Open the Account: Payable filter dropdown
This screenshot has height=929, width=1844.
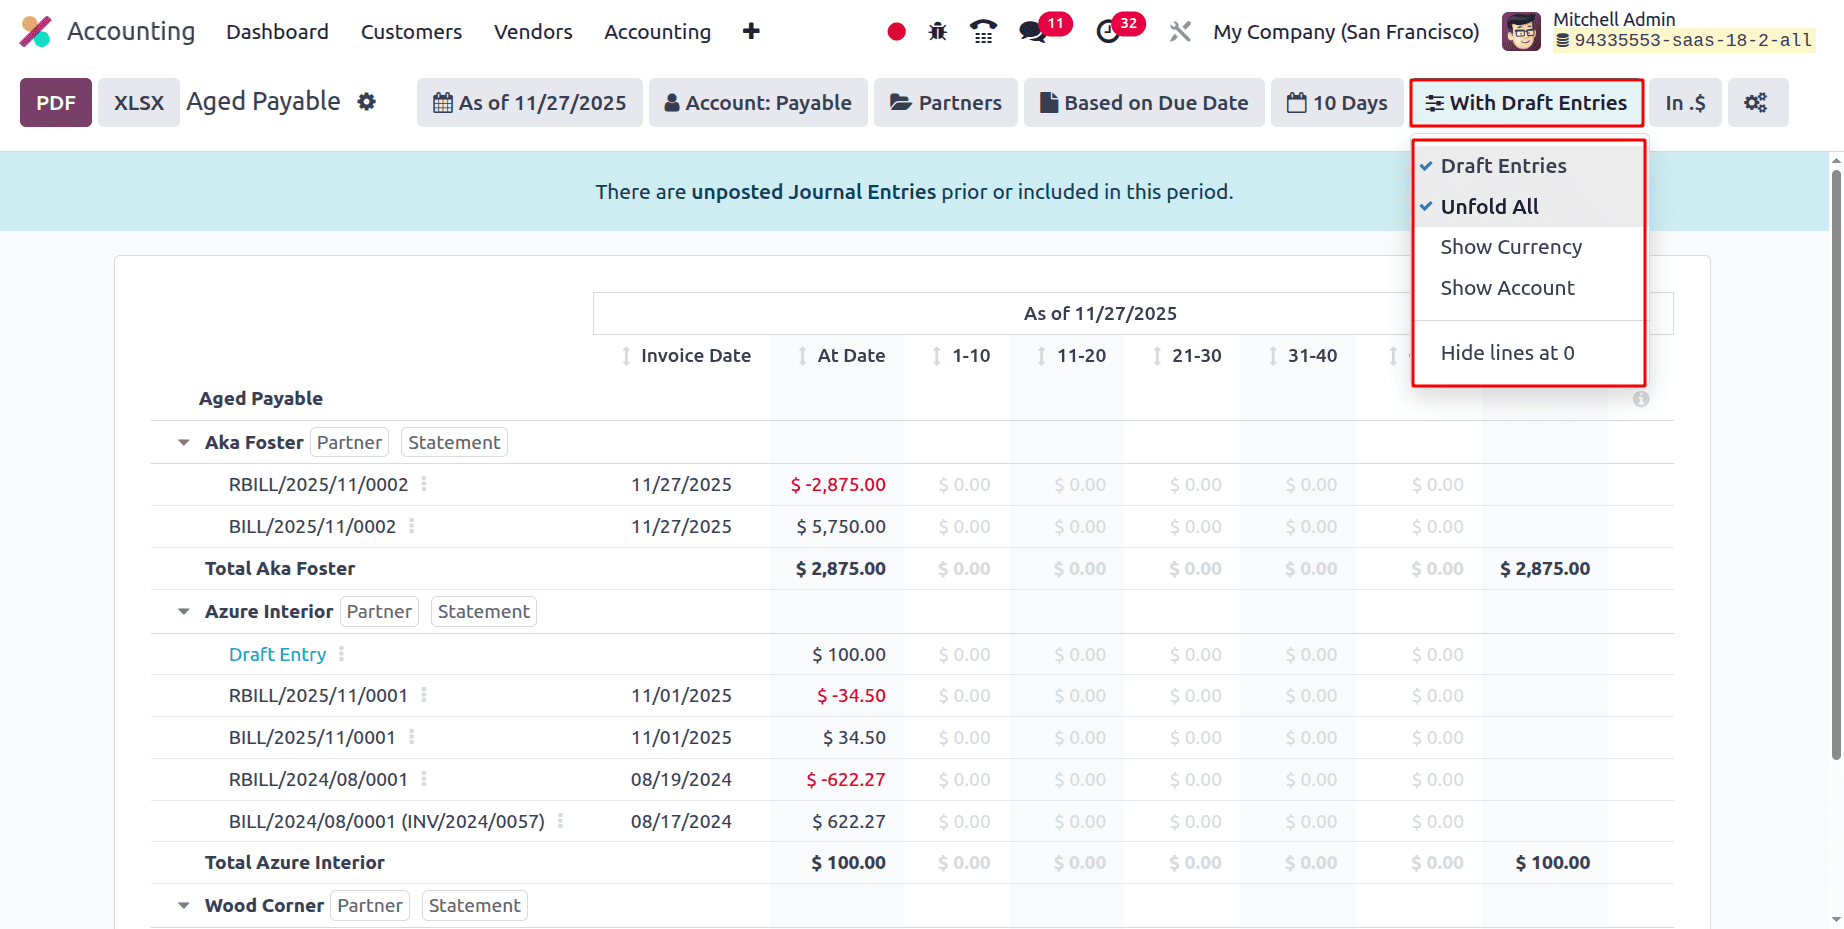point(758,103)
